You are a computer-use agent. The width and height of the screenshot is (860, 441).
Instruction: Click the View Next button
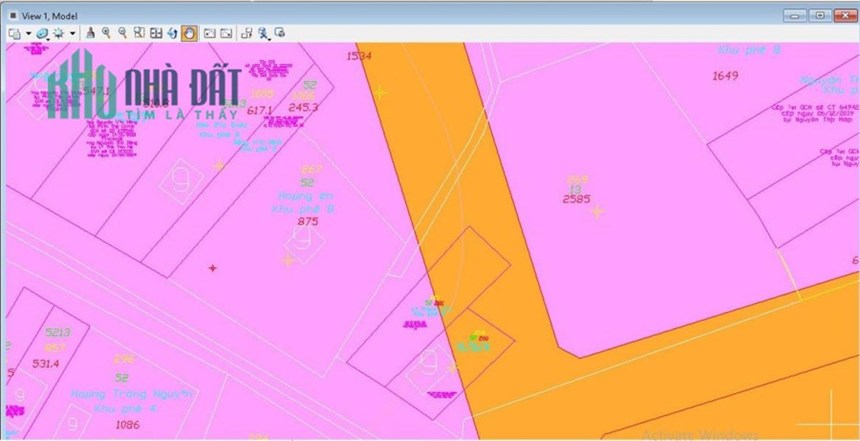[226, 33]
